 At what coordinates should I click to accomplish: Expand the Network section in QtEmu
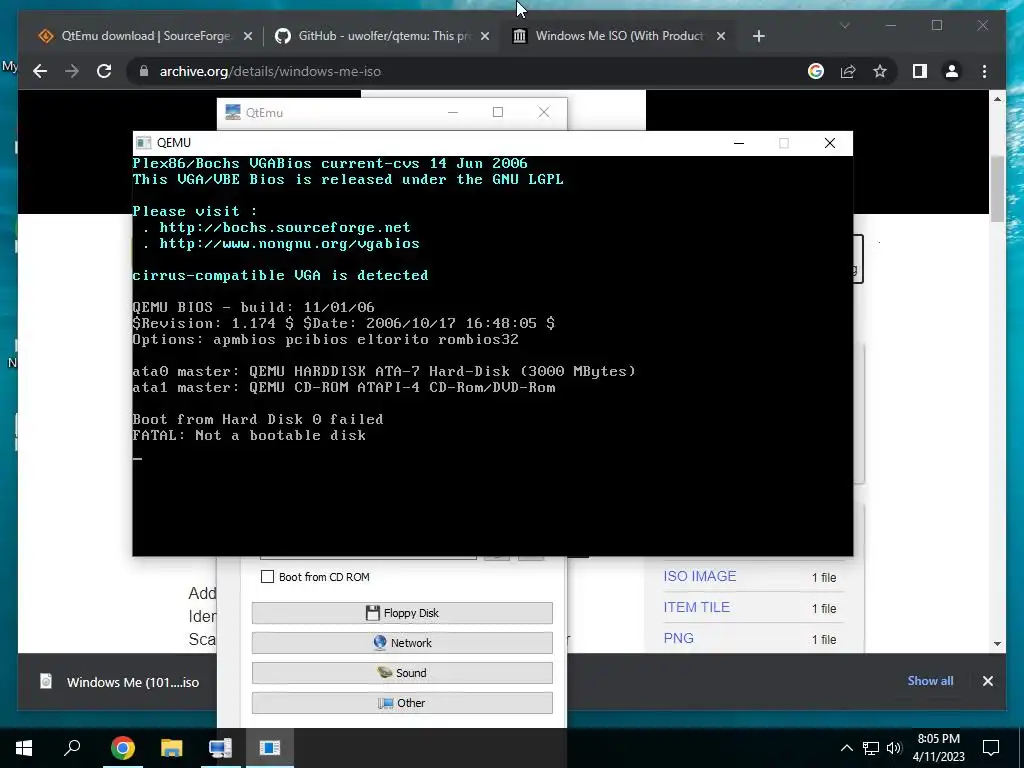[x=402, y=643]
